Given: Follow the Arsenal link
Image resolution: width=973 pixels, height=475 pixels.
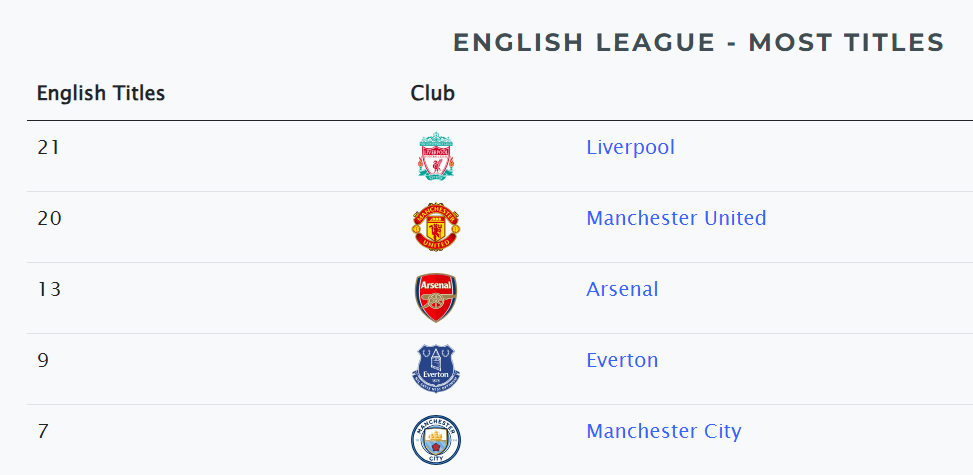Looking at the screenshot, I should [622, 289].
